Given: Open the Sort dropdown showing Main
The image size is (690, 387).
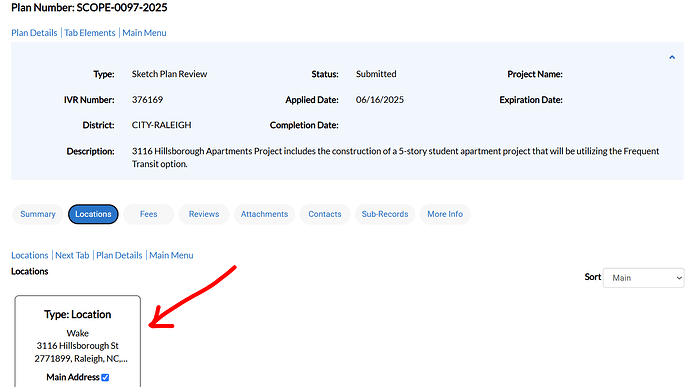Looking at the screenshot, I should (643, 278).
